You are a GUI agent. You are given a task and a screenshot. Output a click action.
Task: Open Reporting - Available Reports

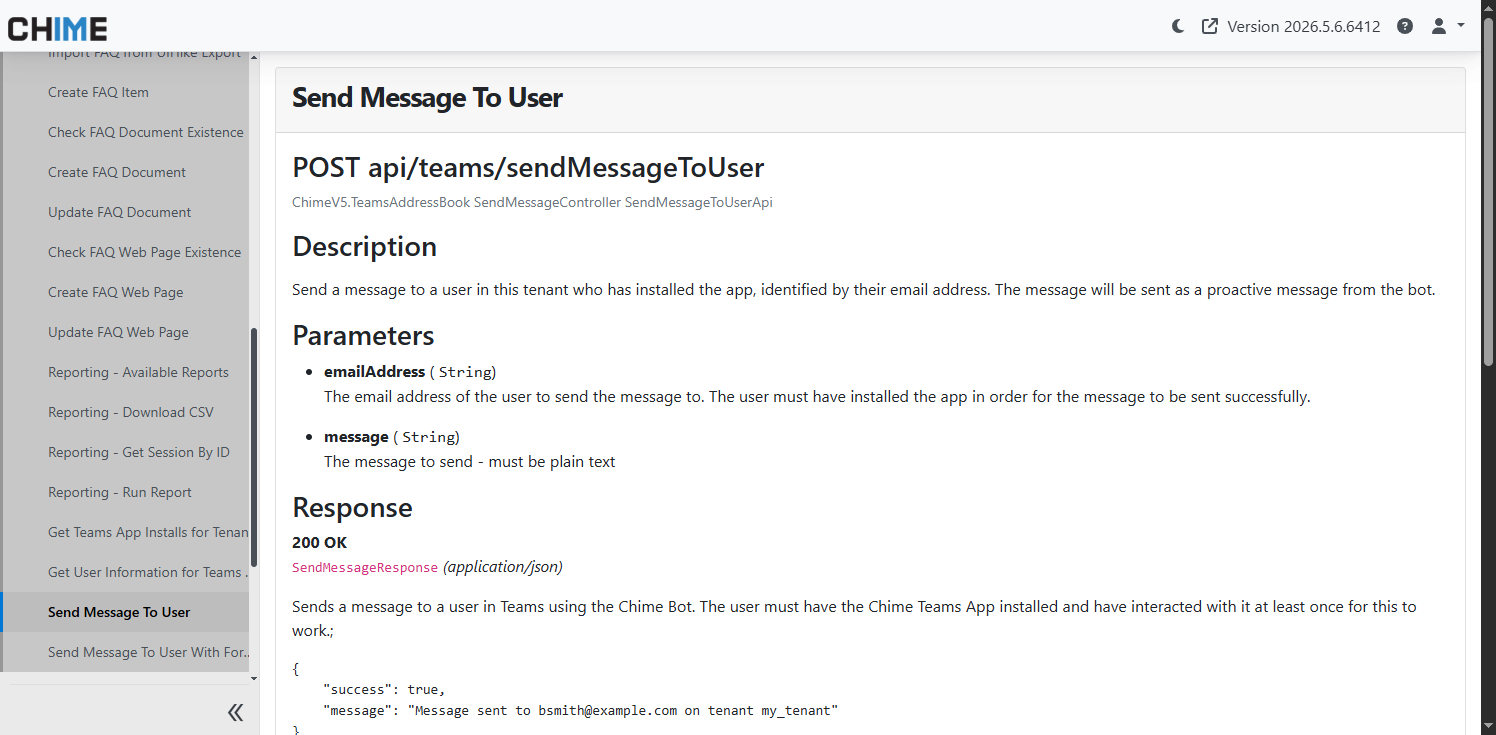pyautogui.click(x=138, y=372)
